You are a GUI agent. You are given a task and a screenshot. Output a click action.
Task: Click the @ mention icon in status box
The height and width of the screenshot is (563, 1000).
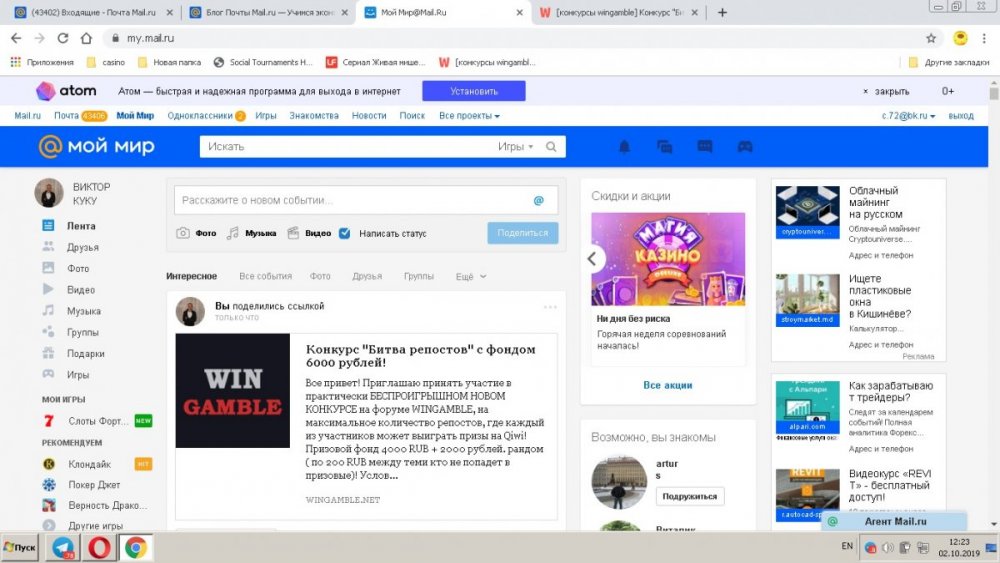coord(538,200)
